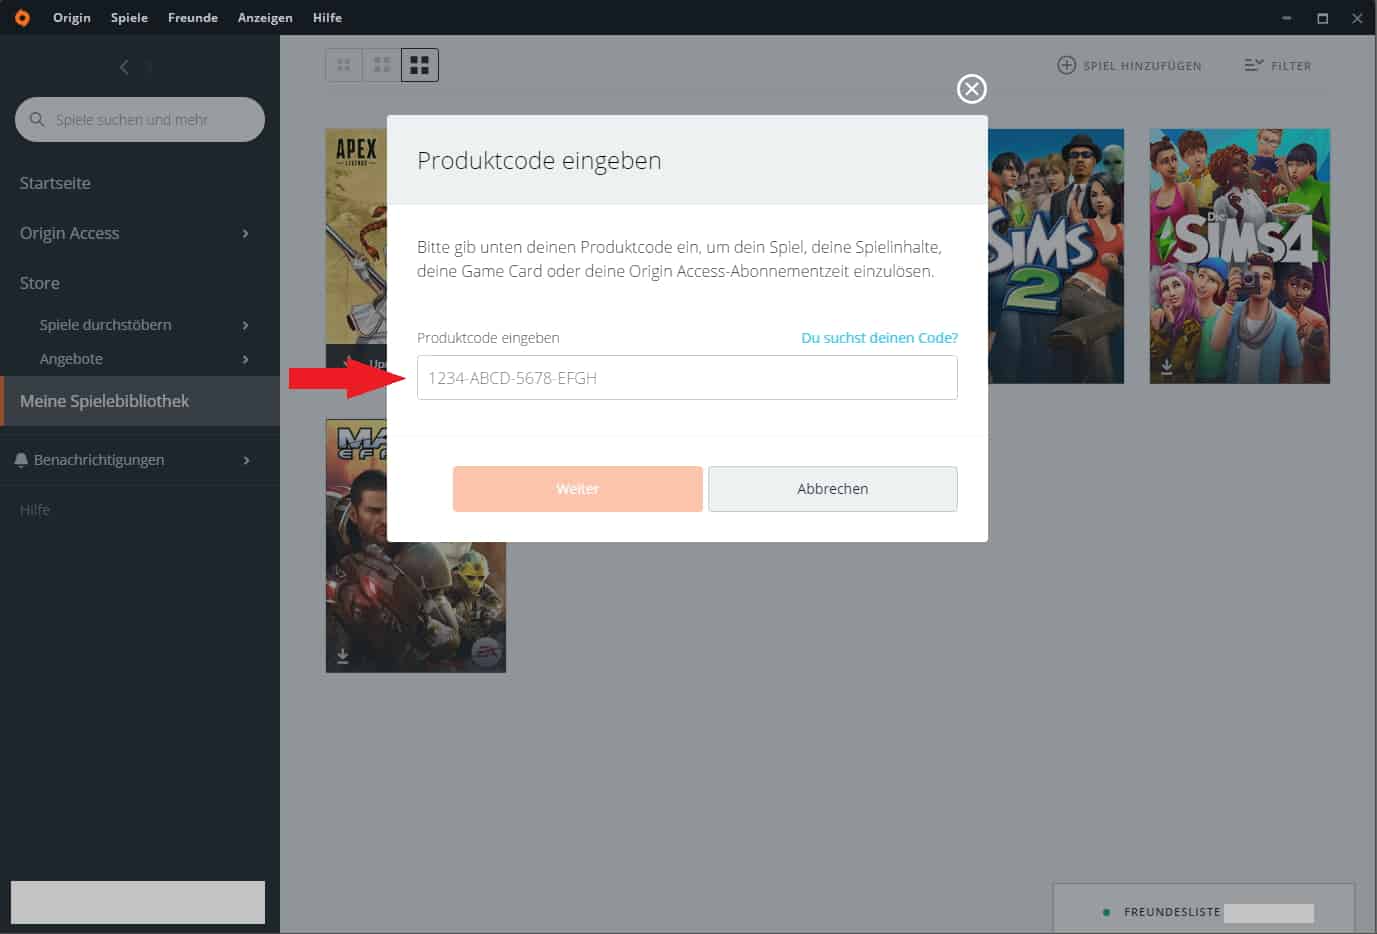The height and width of the screenshot is (934, 1377).
Task: Open the Anzeigen menu
Action: pyautogui.click(x=265, y=18)
